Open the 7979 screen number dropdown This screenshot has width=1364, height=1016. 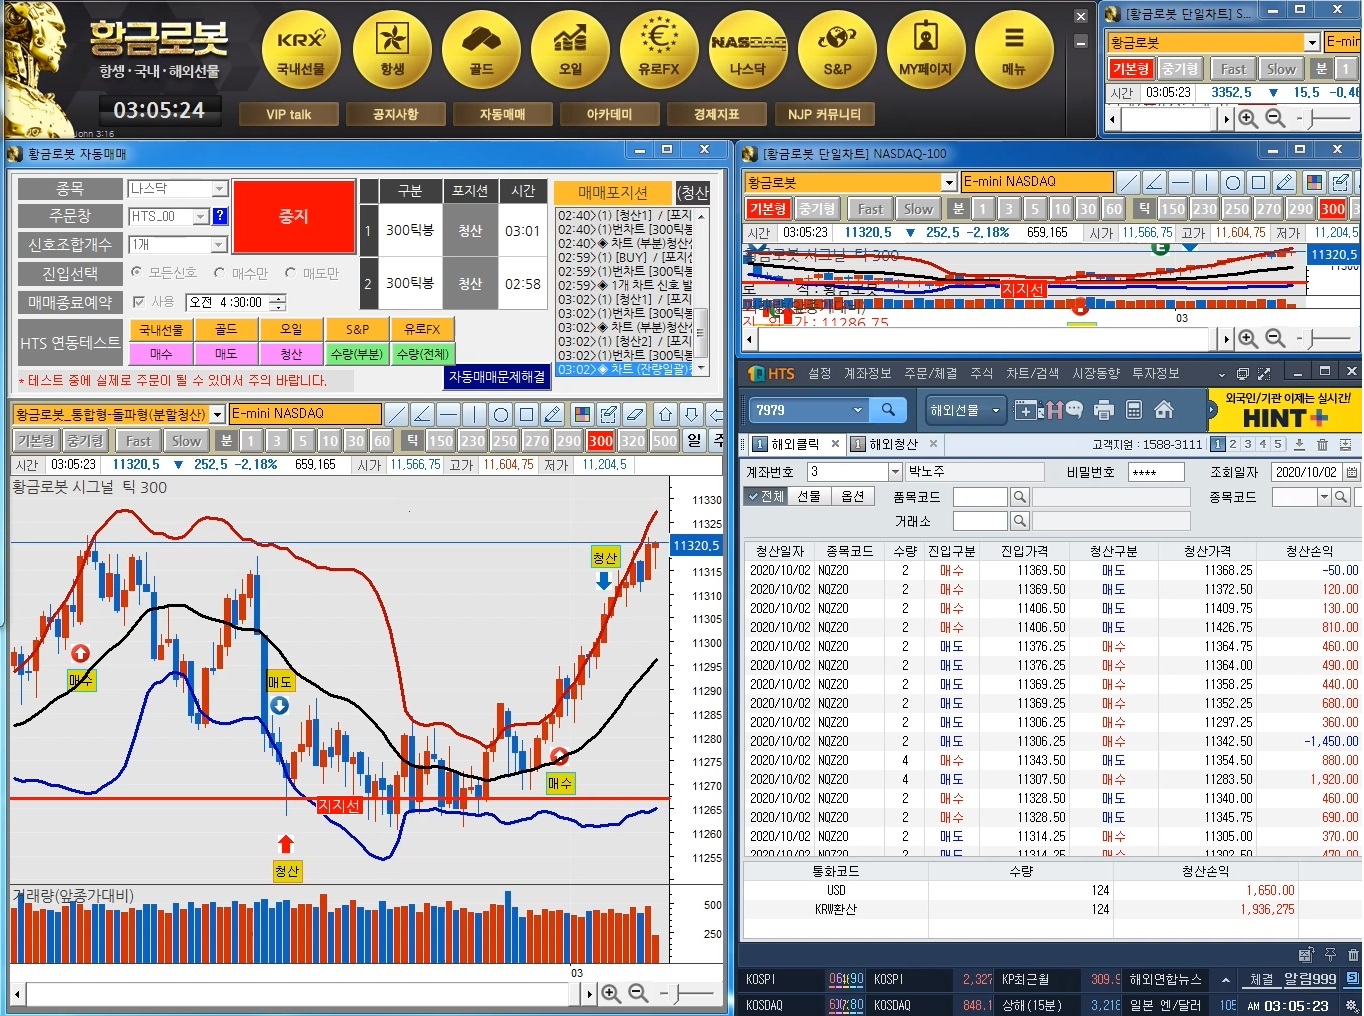pos(857,410)
